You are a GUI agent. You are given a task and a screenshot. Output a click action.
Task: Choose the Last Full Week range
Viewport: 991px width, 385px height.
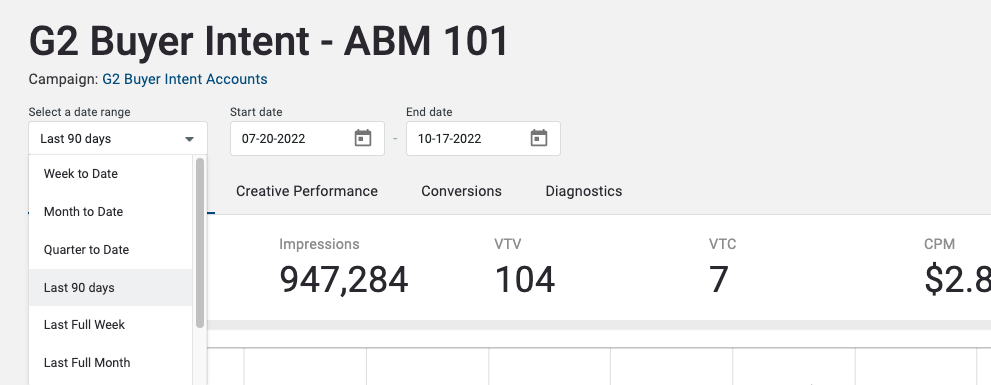(111, 325)
